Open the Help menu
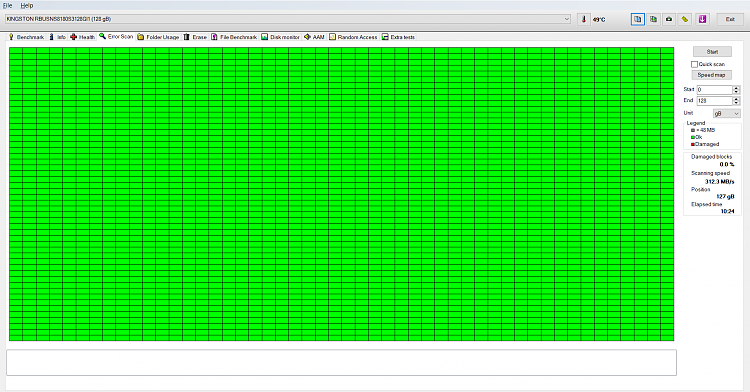 tap(27, 5)
